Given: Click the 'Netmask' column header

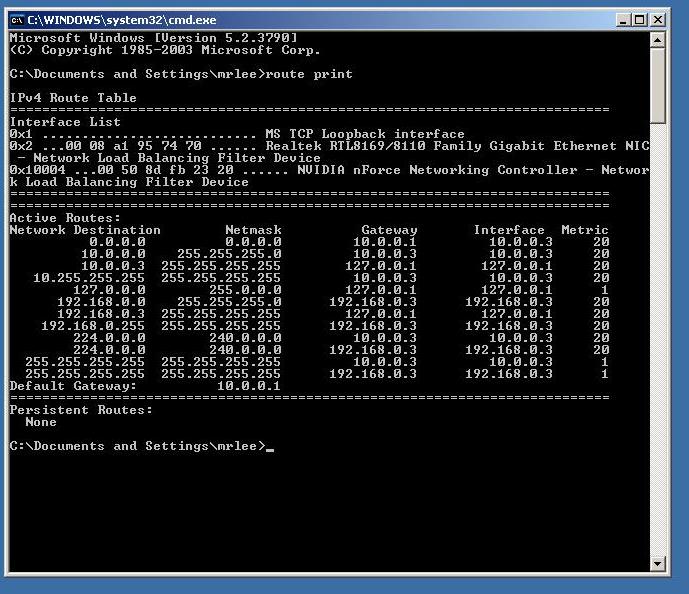Looking at the screenshot, I should (253, 230).
